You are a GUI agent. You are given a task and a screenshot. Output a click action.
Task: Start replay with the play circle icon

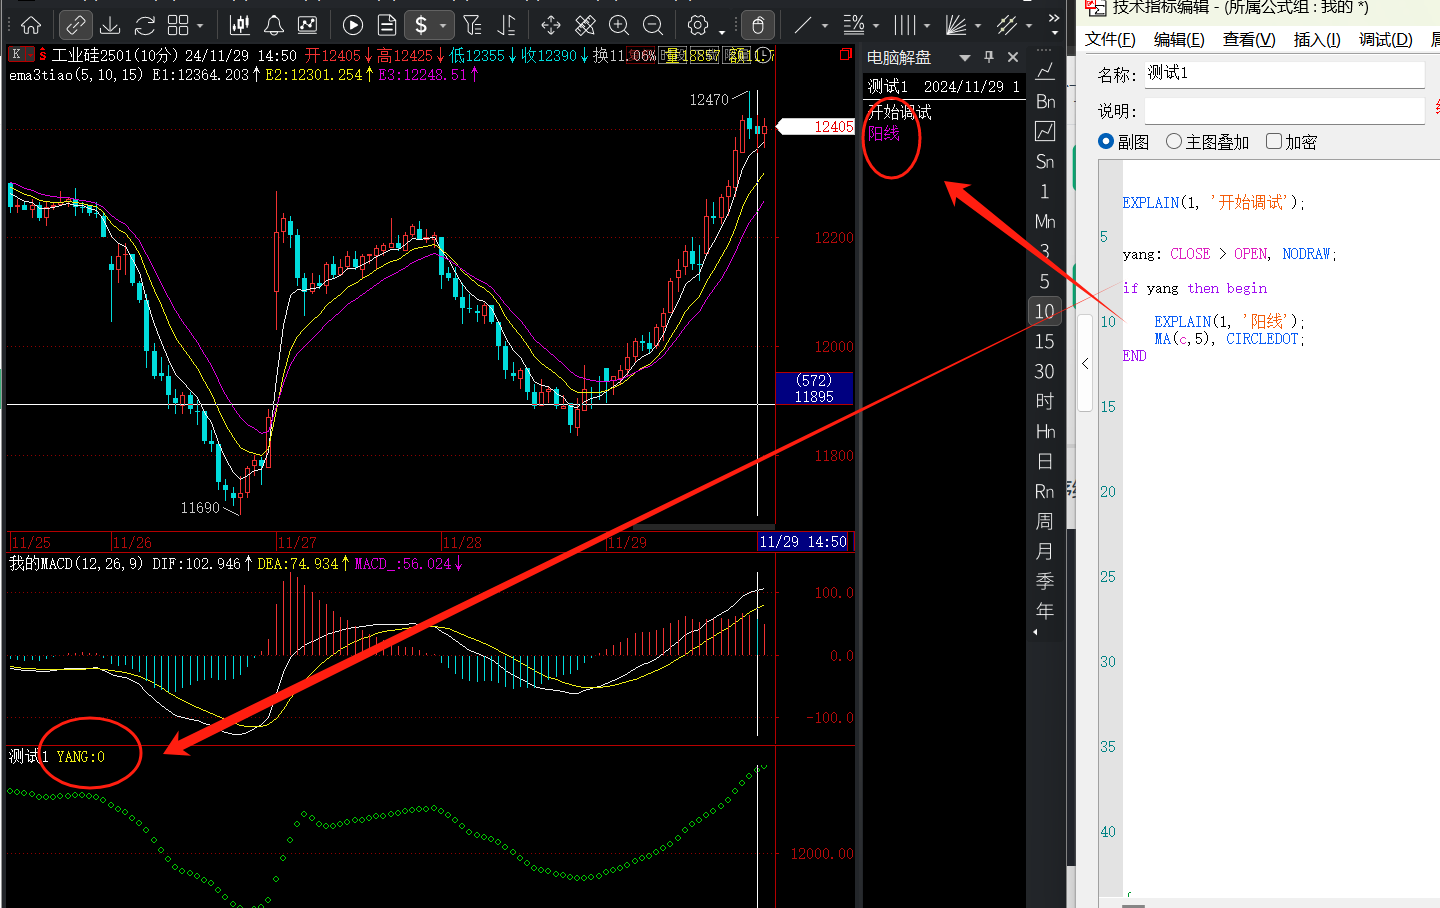coord(353,25)
